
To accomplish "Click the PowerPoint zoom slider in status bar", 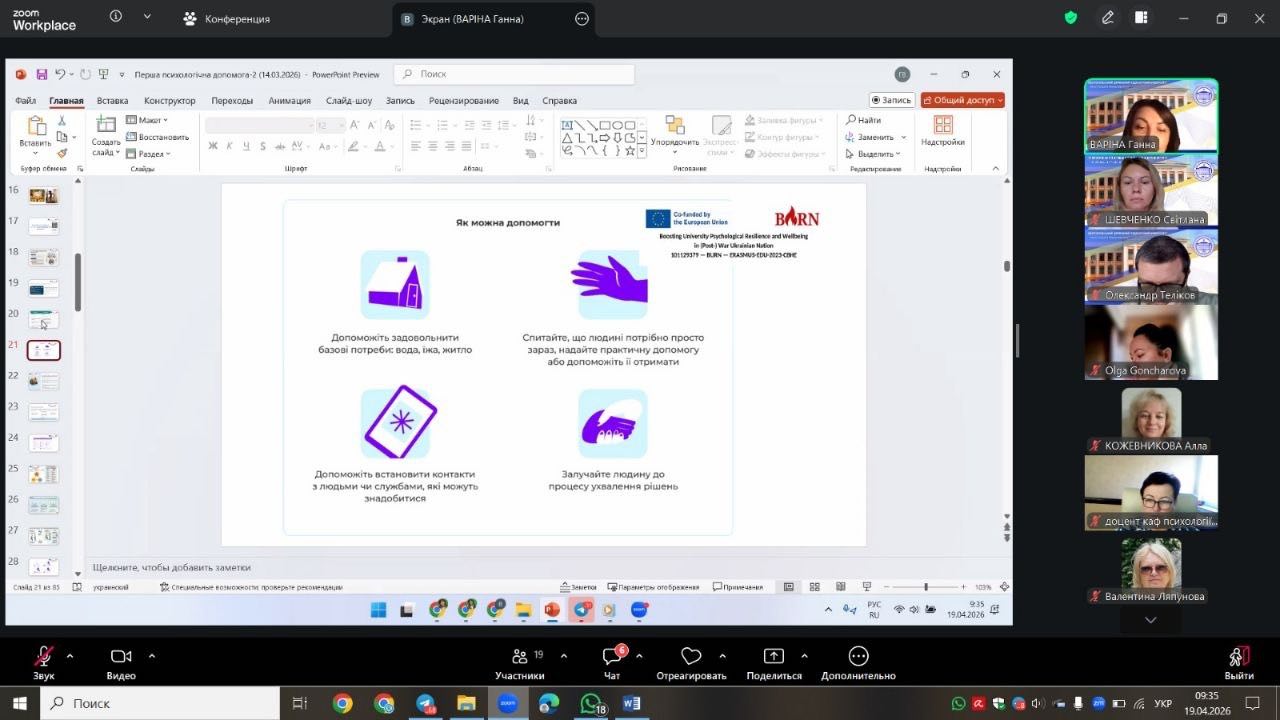I will [926, 587].
